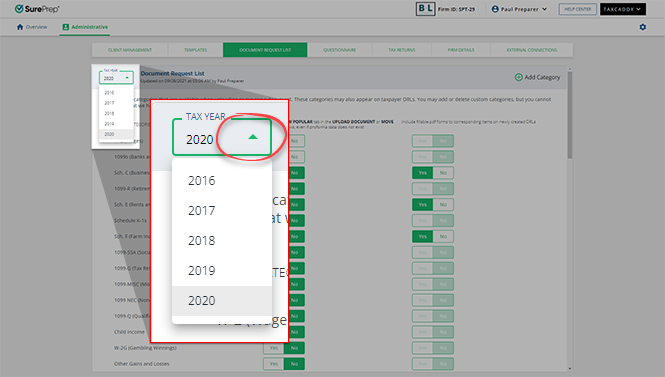
Task: Open settings with the gear icon
Action: 643,27
